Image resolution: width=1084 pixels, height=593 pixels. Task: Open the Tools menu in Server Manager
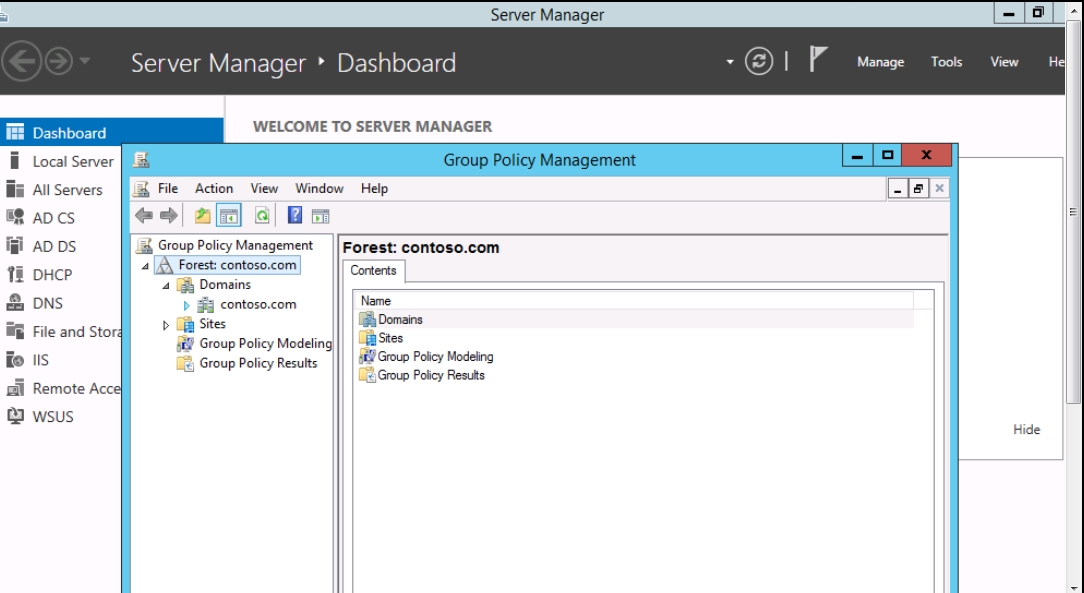point(946,62)
